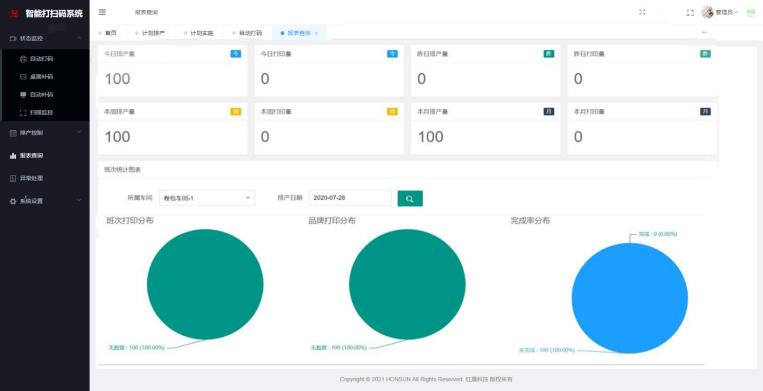
Task: Click the green badge on 昨日打印量 card
Action: click(705, 54)
